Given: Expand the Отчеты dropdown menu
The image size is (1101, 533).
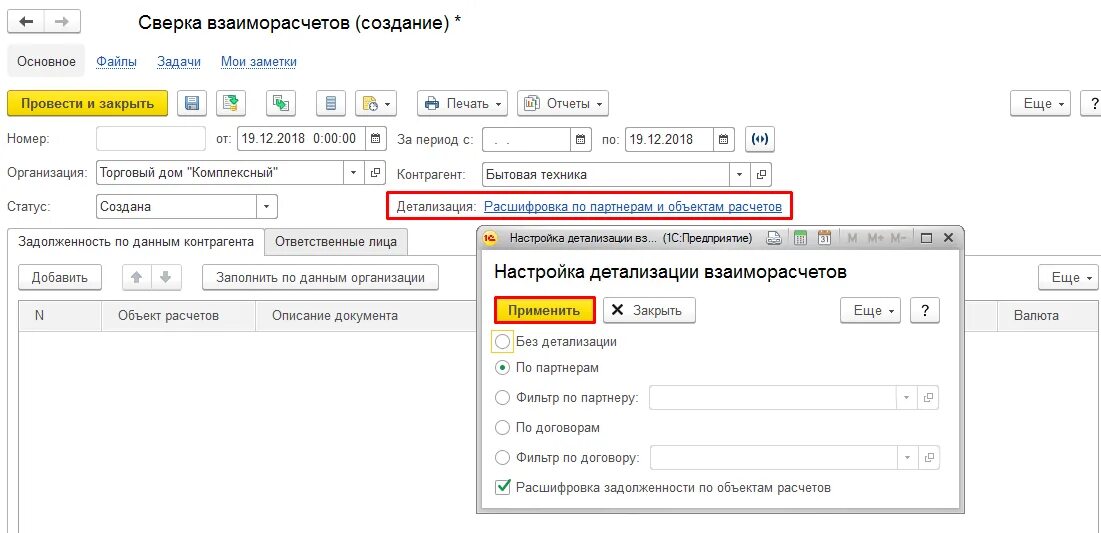Looking at the screenshot, I should (x=563, y=103).
